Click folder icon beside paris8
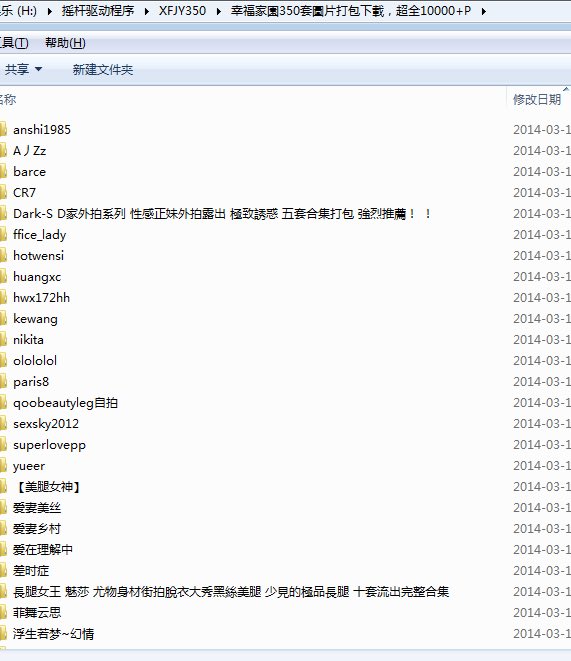 coord(3,382)
